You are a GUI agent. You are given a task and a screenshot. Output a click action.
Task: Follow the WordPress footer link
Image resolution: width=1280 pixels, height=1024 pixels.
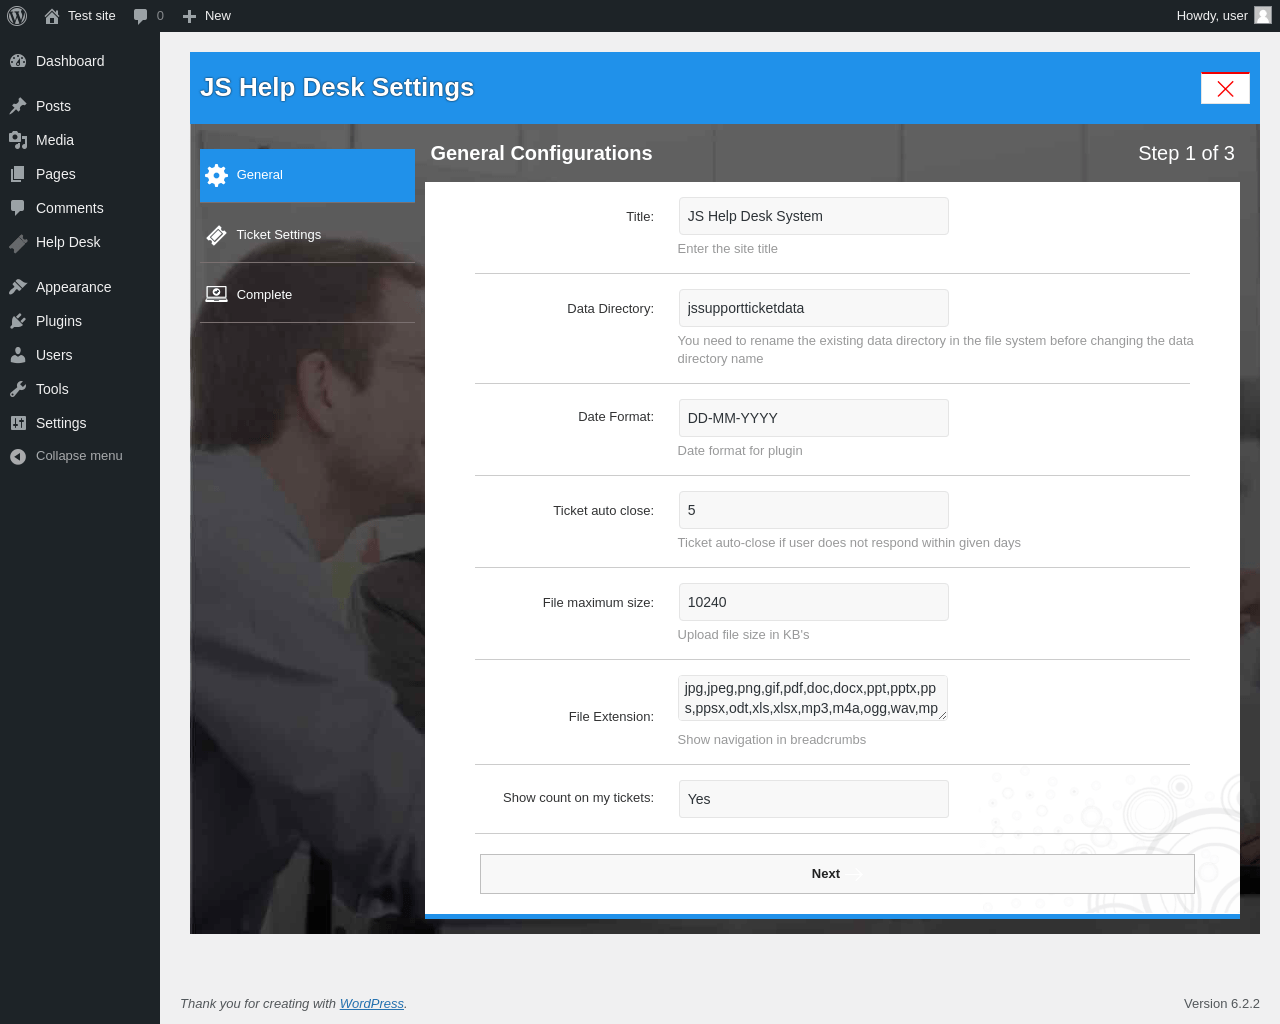(x=372, y=1004)
